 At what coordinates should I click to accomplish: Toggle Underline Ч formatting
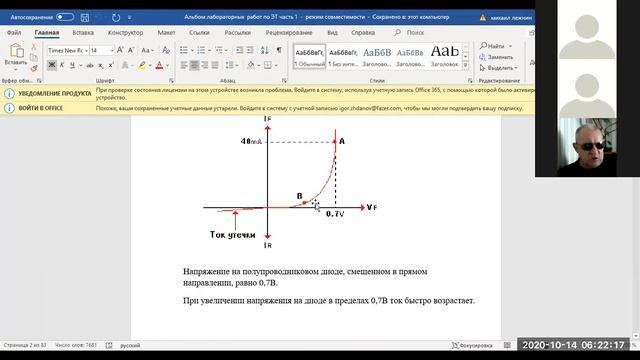click(72, 65)
